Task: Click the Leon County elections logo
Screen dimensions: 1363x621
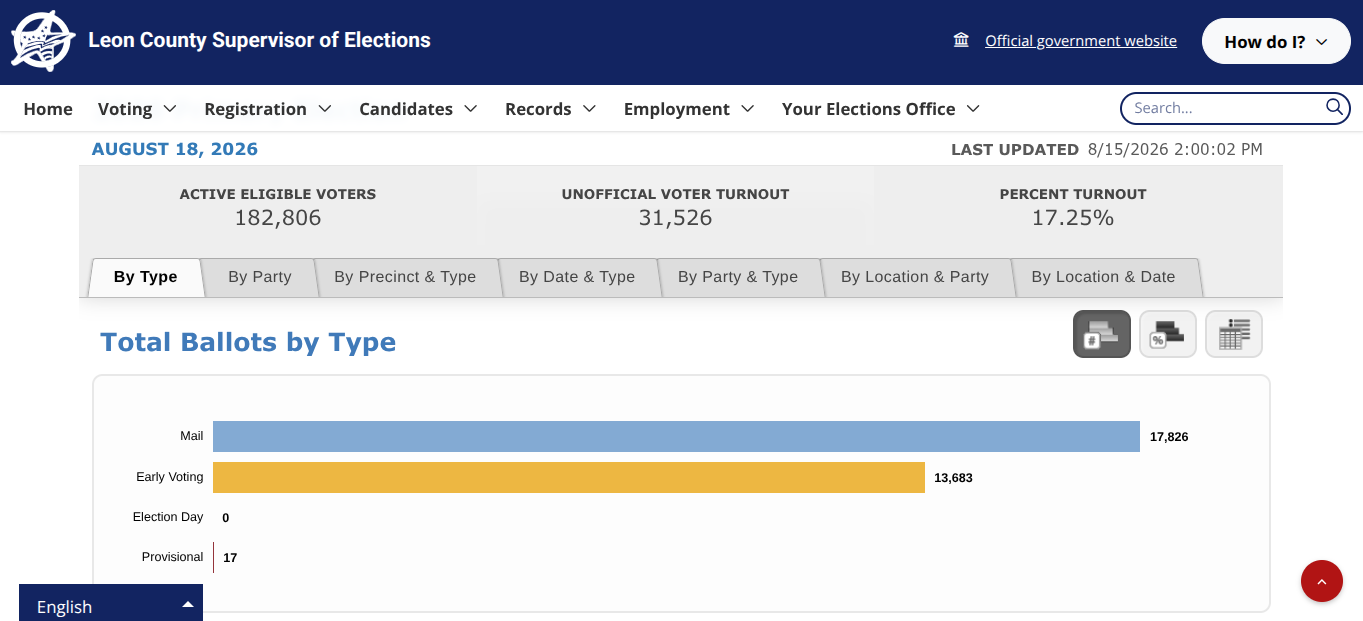Action: [x=42, y=41]
